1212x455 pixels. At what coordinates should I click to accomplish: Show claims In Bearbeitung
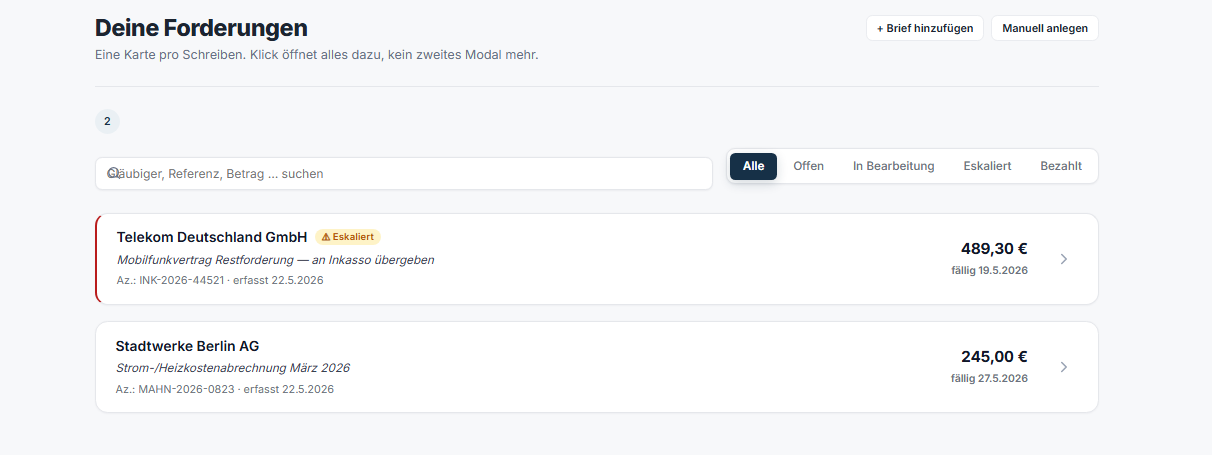pos(894,166)
